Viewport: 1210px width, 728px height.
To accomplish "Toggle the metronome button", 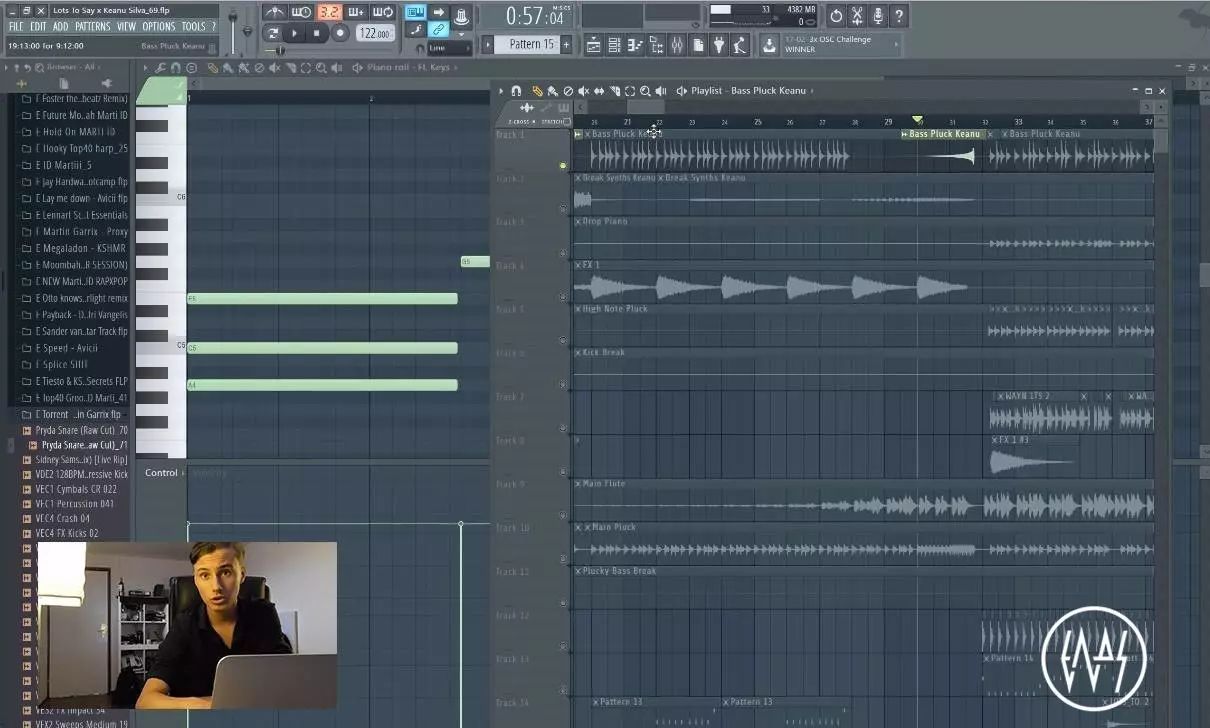I will pyautogui.click(x=274, y=12).
